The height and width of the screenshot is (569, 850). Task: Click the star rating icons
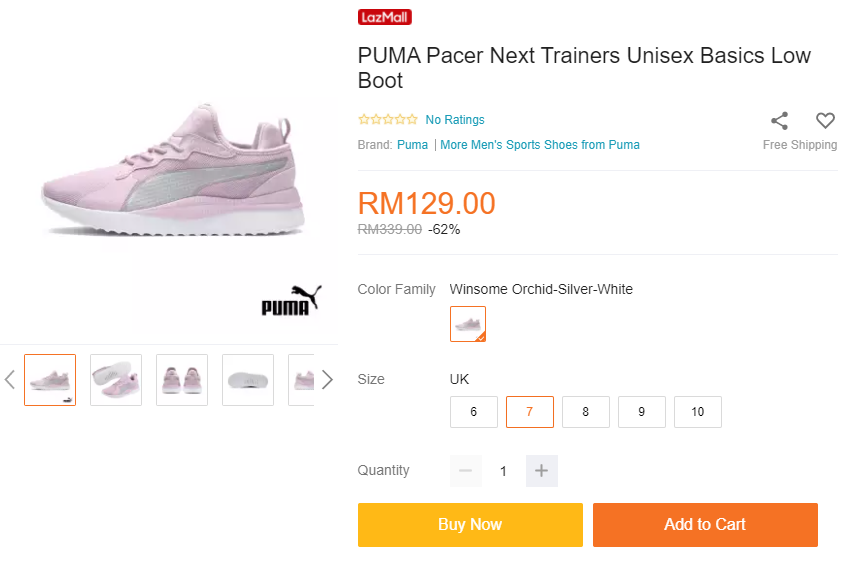[x=388, y=120]
